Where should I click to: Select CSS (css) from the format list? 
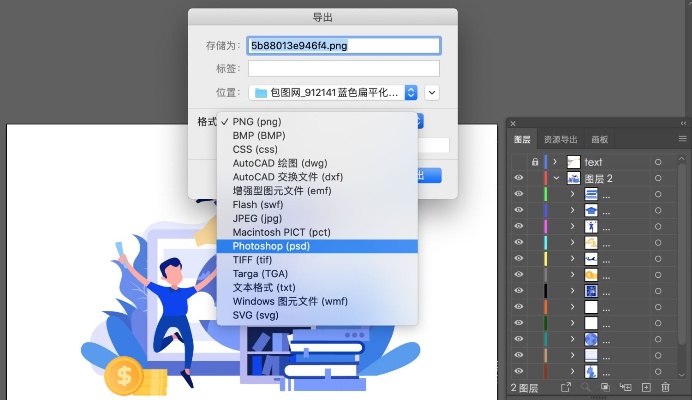[x=317, y=149]
